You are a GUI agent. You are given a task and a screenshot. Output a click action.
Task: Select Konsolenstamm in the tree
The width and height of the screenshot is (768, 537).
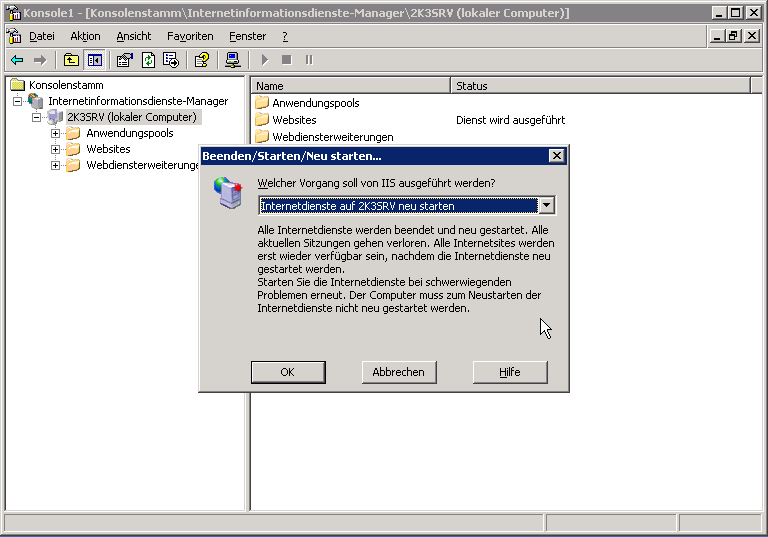[x=66, y=85]
